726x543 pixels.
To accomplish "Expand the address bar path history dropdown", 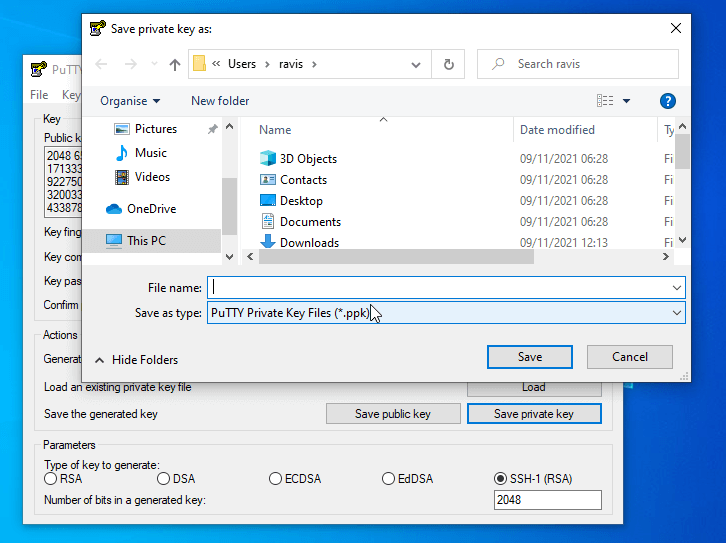I will (x=416, y=65).
